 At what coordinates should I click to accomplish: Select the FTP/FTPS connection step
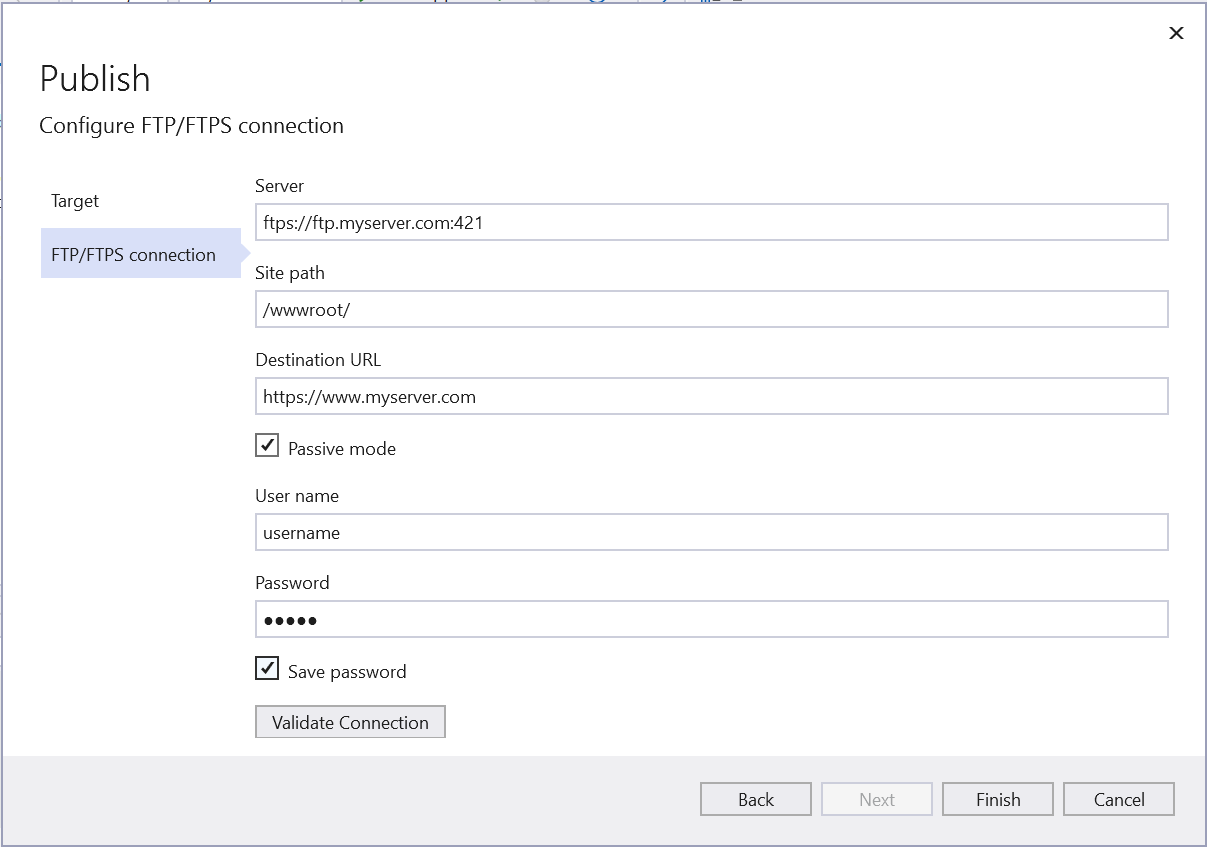coord(132,254)
